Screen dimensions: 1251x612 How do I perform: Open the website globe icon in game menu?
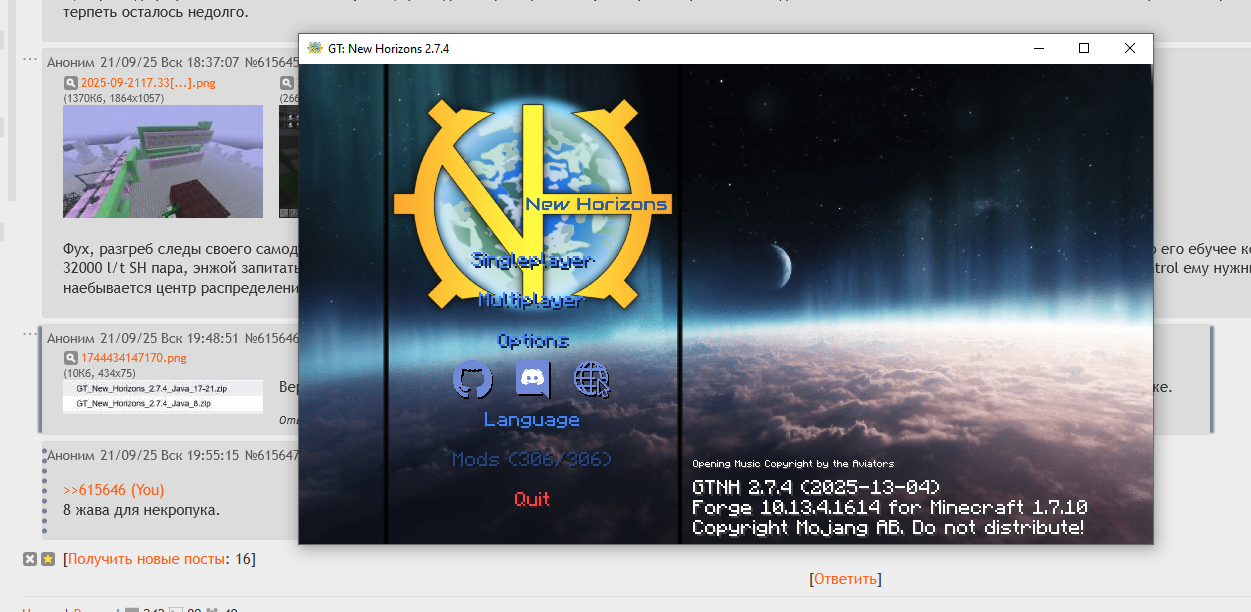(x=591, y=380)
